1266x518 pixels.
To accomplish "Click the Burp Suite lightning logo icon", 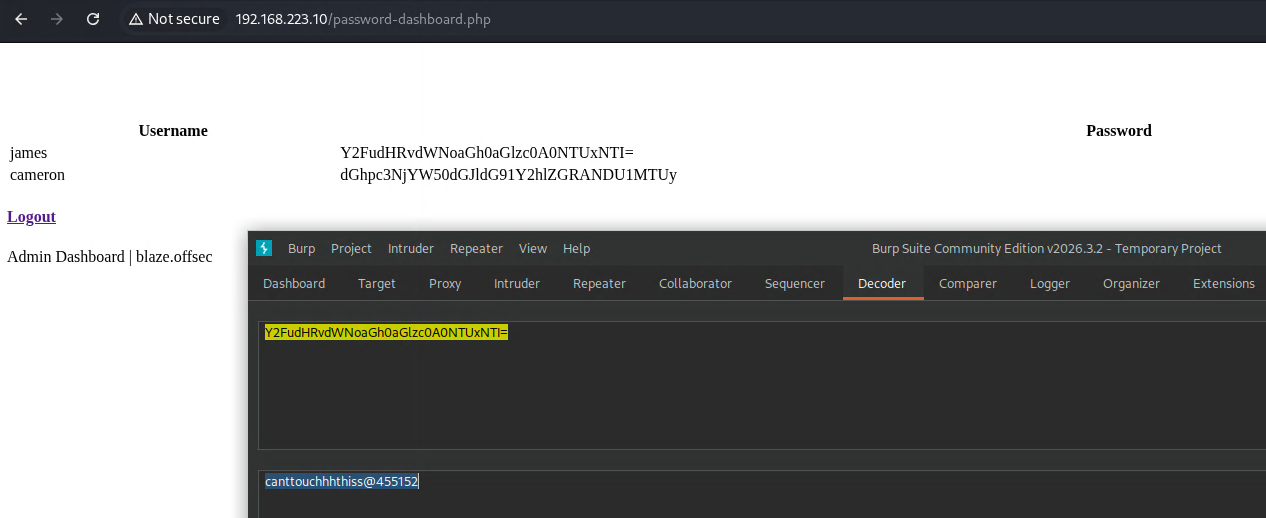I will pyautogui.click(x=264, y=248).
